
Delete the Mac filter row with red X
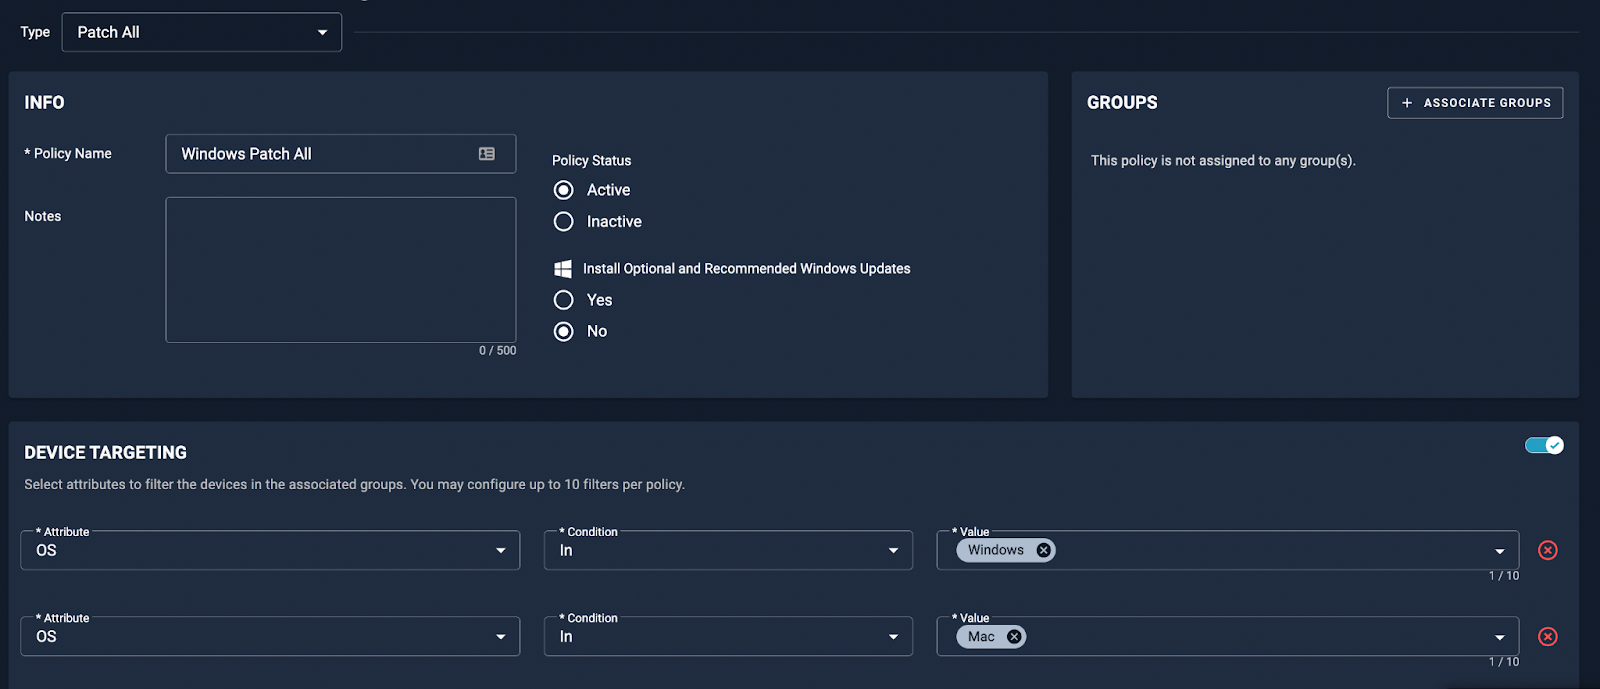1548,636
